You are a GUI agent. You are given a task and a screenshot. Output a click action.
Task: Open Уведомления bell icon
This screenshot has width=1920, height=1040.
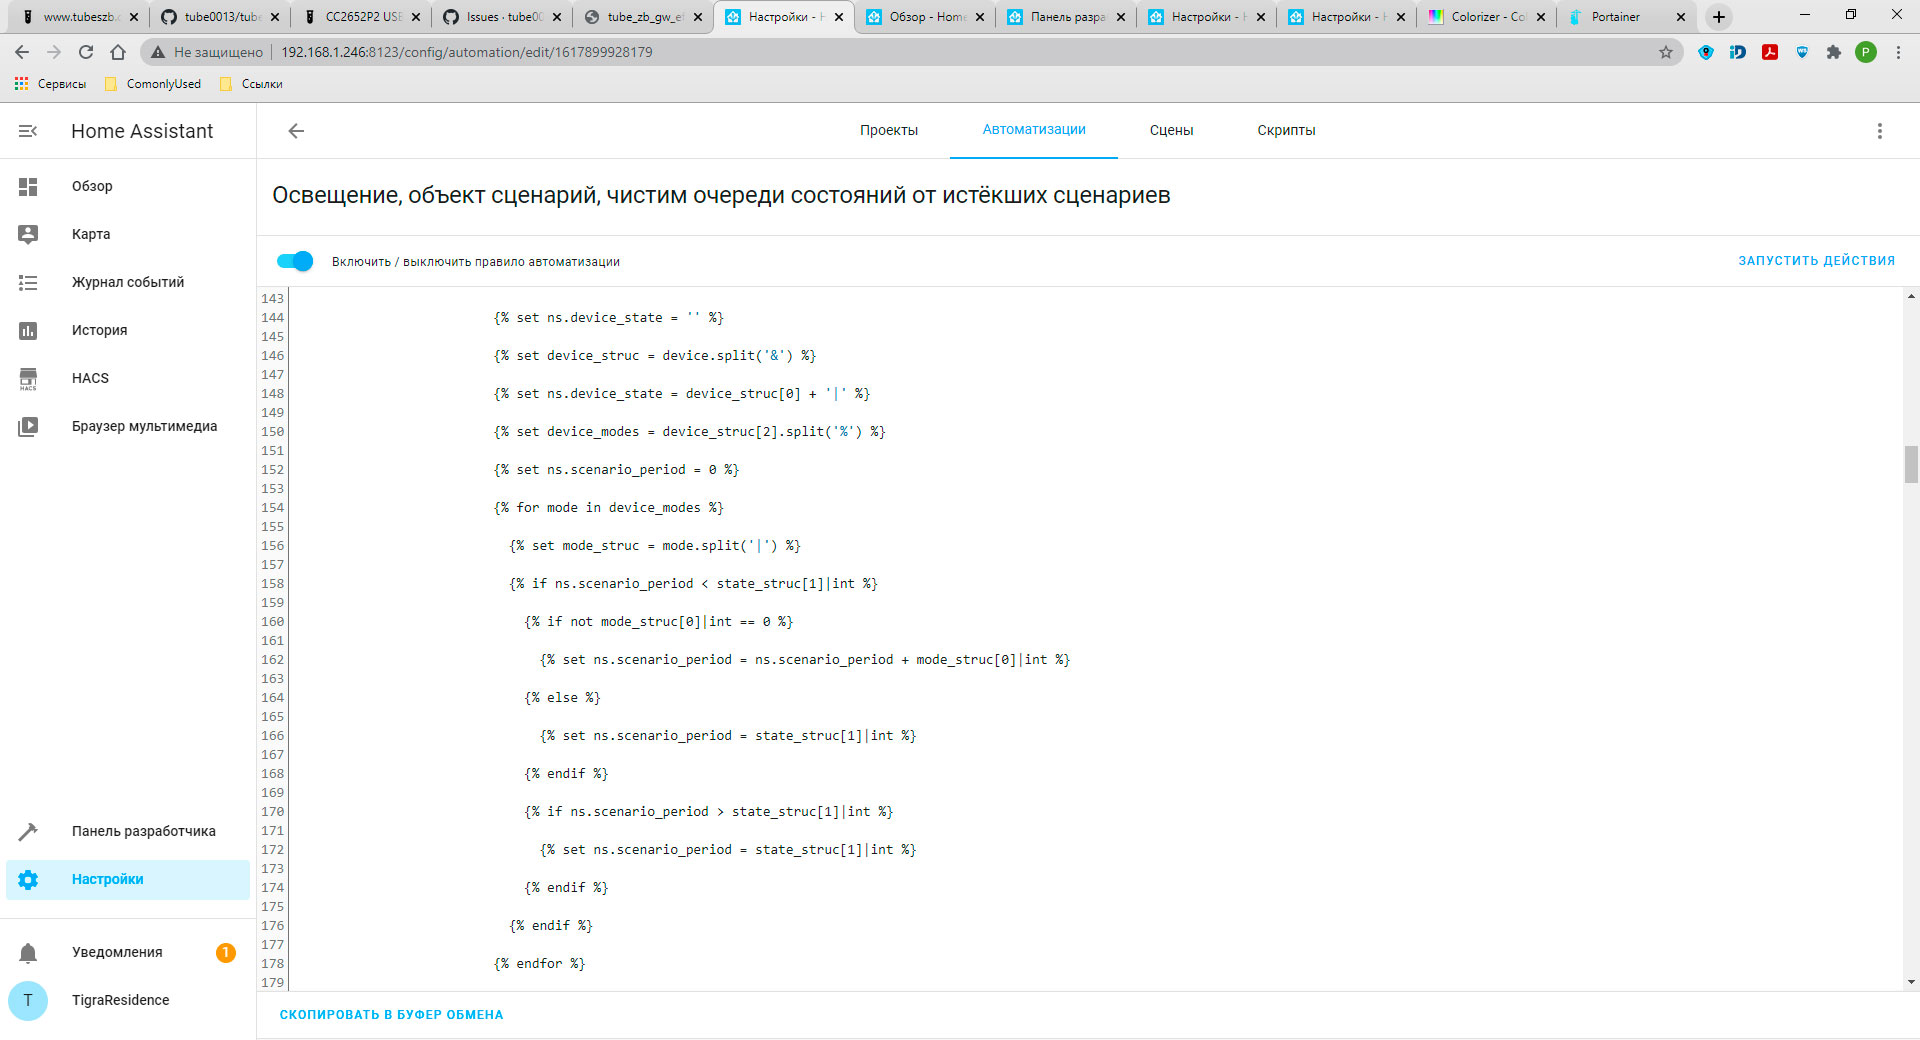[28, 952]
